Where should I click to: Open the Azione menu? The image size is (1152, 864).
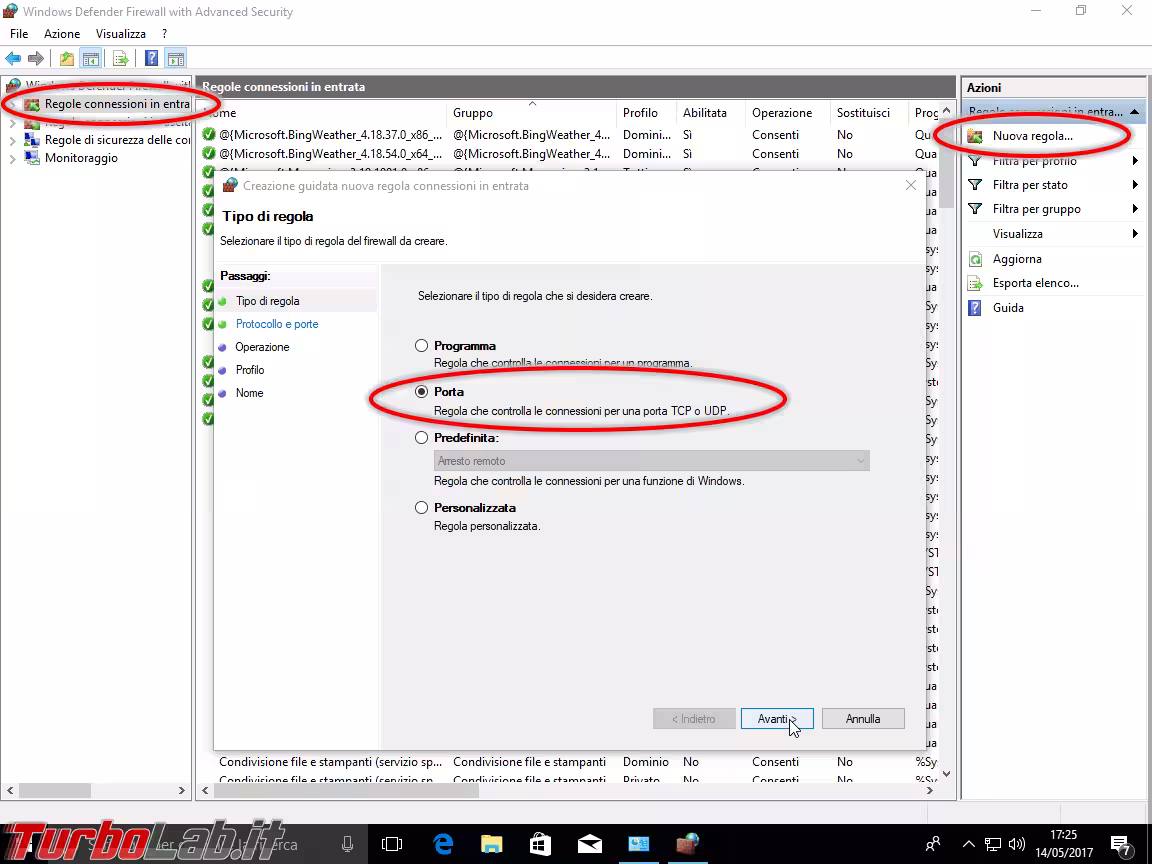coord(62,33)
